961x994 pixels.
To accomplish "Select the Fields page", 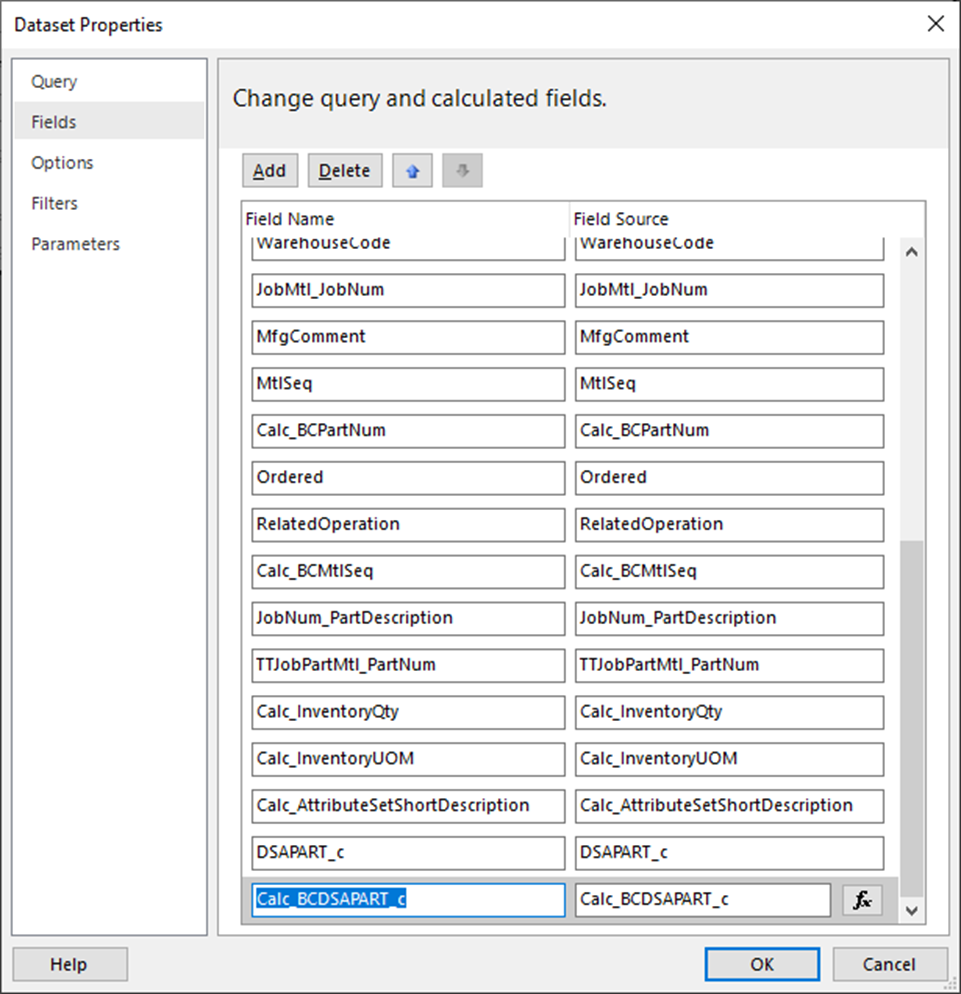I will 54,122.
